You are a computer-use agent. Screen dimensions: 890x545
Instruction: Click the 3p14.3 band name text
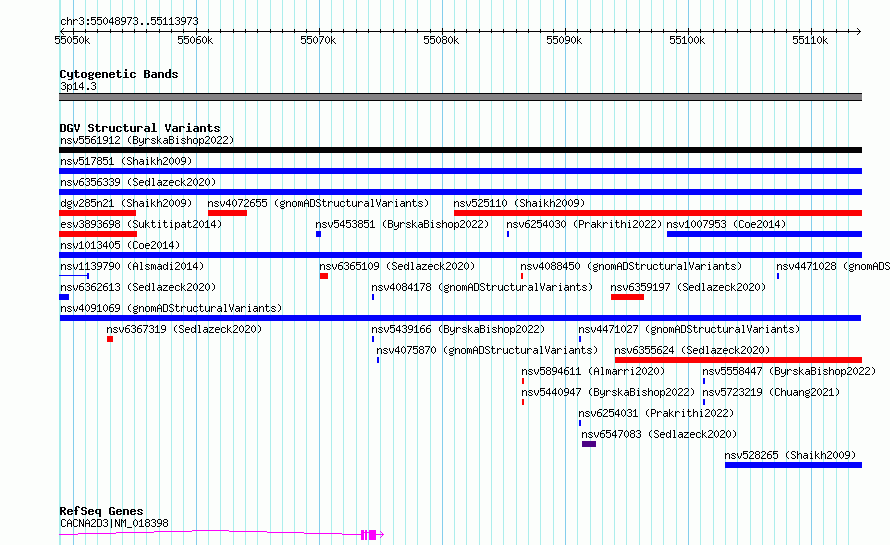pyautogui.click(x=78, y=86)
